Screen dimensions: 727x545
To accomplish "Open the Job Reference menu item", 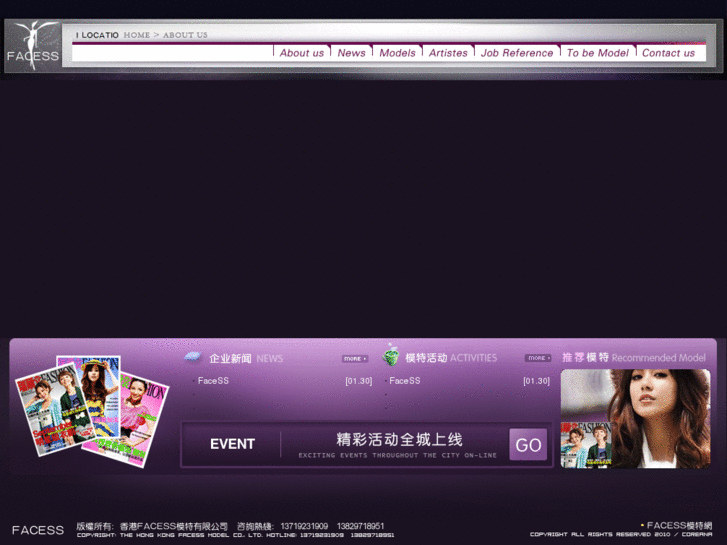I will pos(517,53).
